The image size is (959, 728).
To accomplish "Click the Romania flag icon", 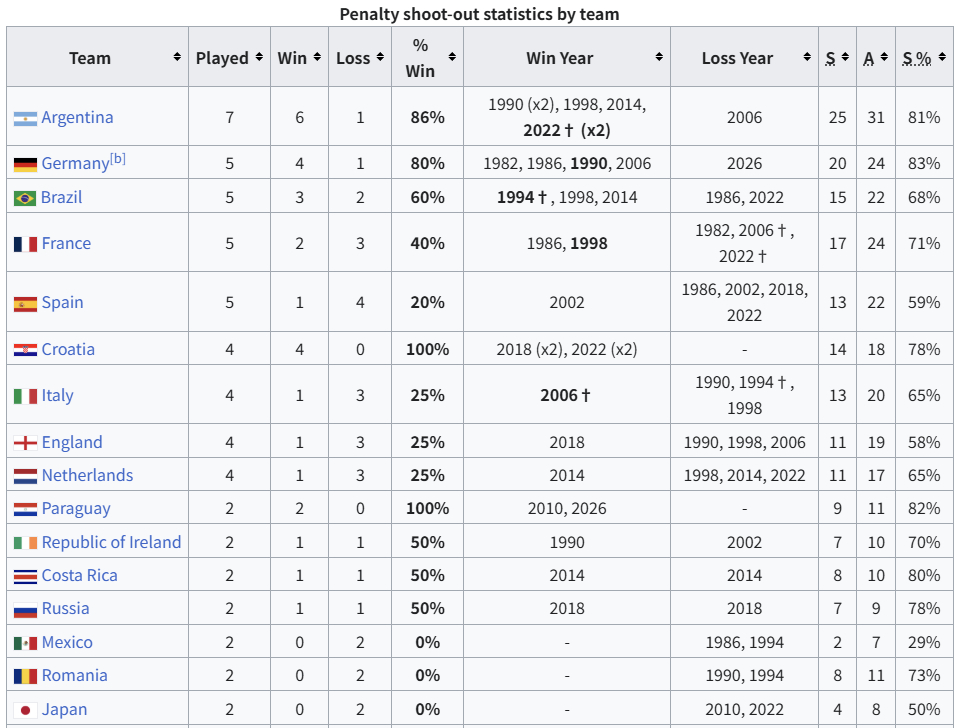I will coord(25,677).
